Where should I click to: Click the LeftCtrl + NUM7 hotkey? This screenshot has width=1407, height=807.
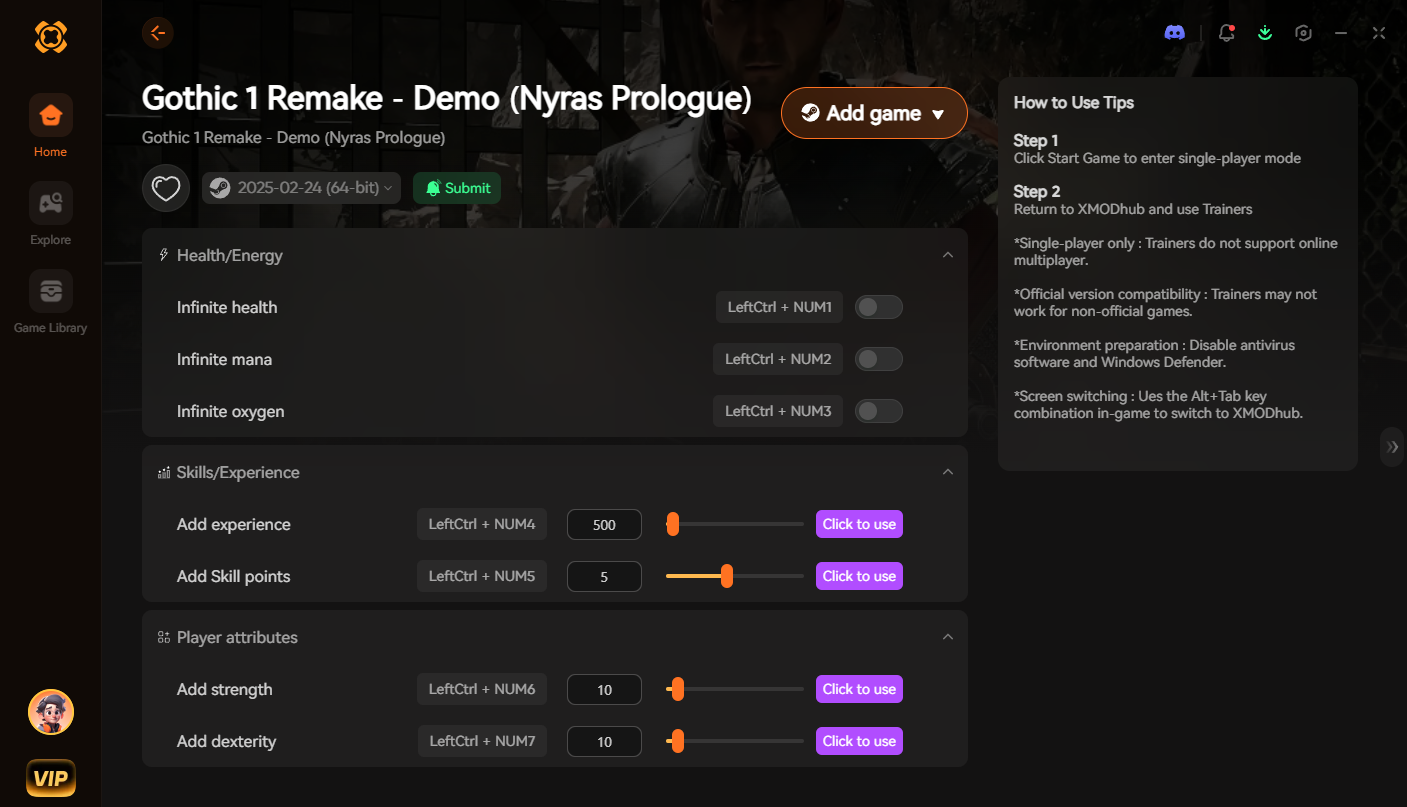click(482, 741)
